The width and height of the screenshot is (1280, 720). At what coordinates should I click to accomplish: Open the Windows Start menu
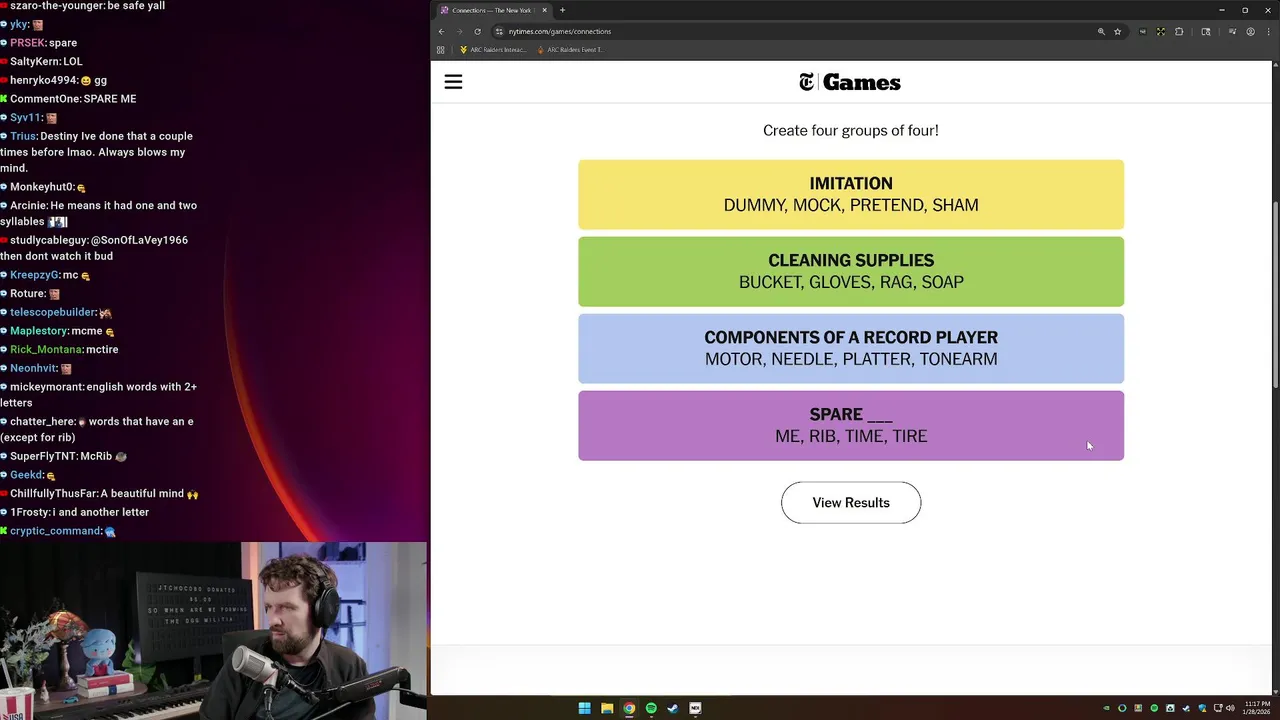(585, 708)
